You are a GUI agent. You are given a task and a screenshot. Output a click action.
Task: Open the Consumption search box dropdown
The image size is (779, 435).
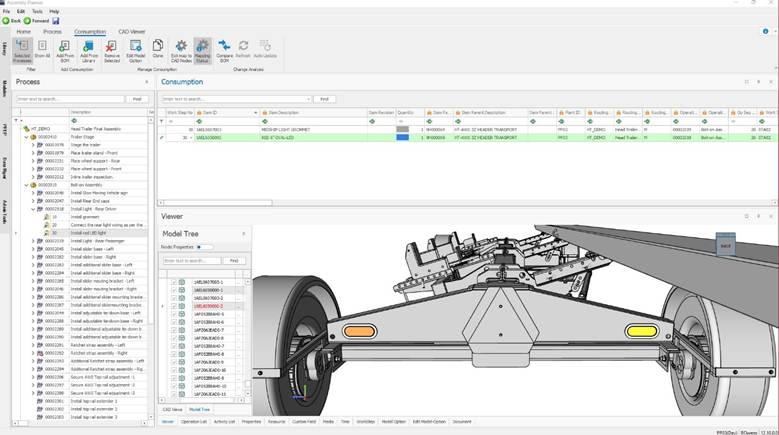306,99
